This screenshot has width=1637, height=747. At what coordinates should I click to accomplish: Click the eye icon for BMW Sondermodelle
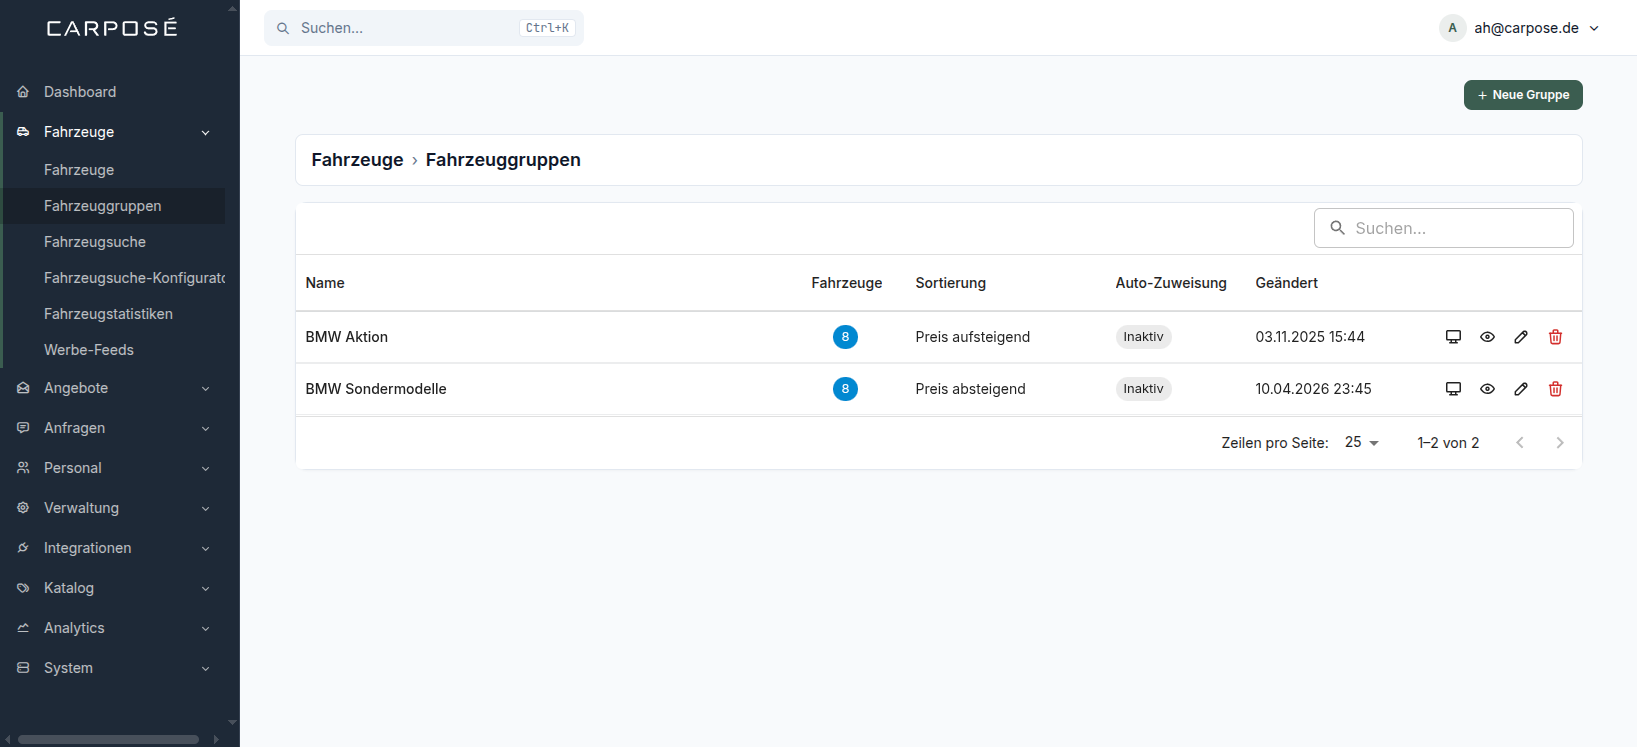[x=1487, y=389]
